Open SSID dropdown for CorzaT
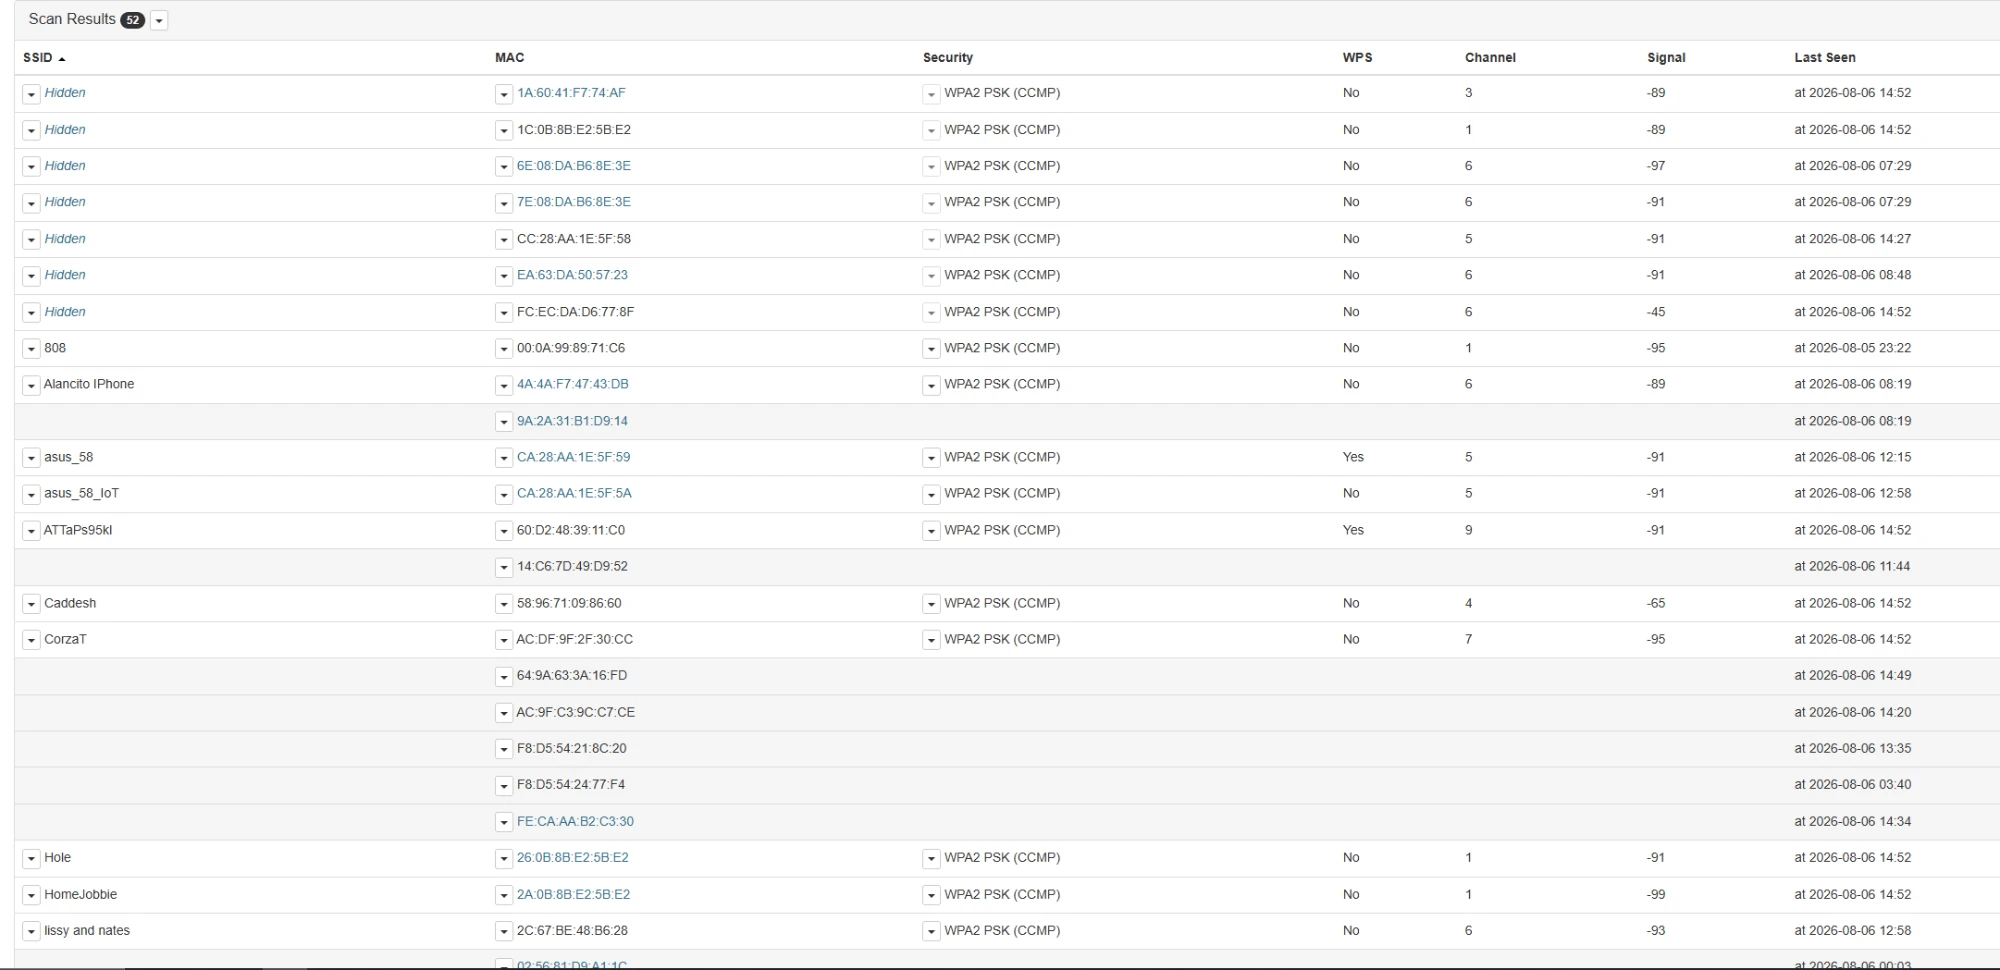 pos(31,640)
